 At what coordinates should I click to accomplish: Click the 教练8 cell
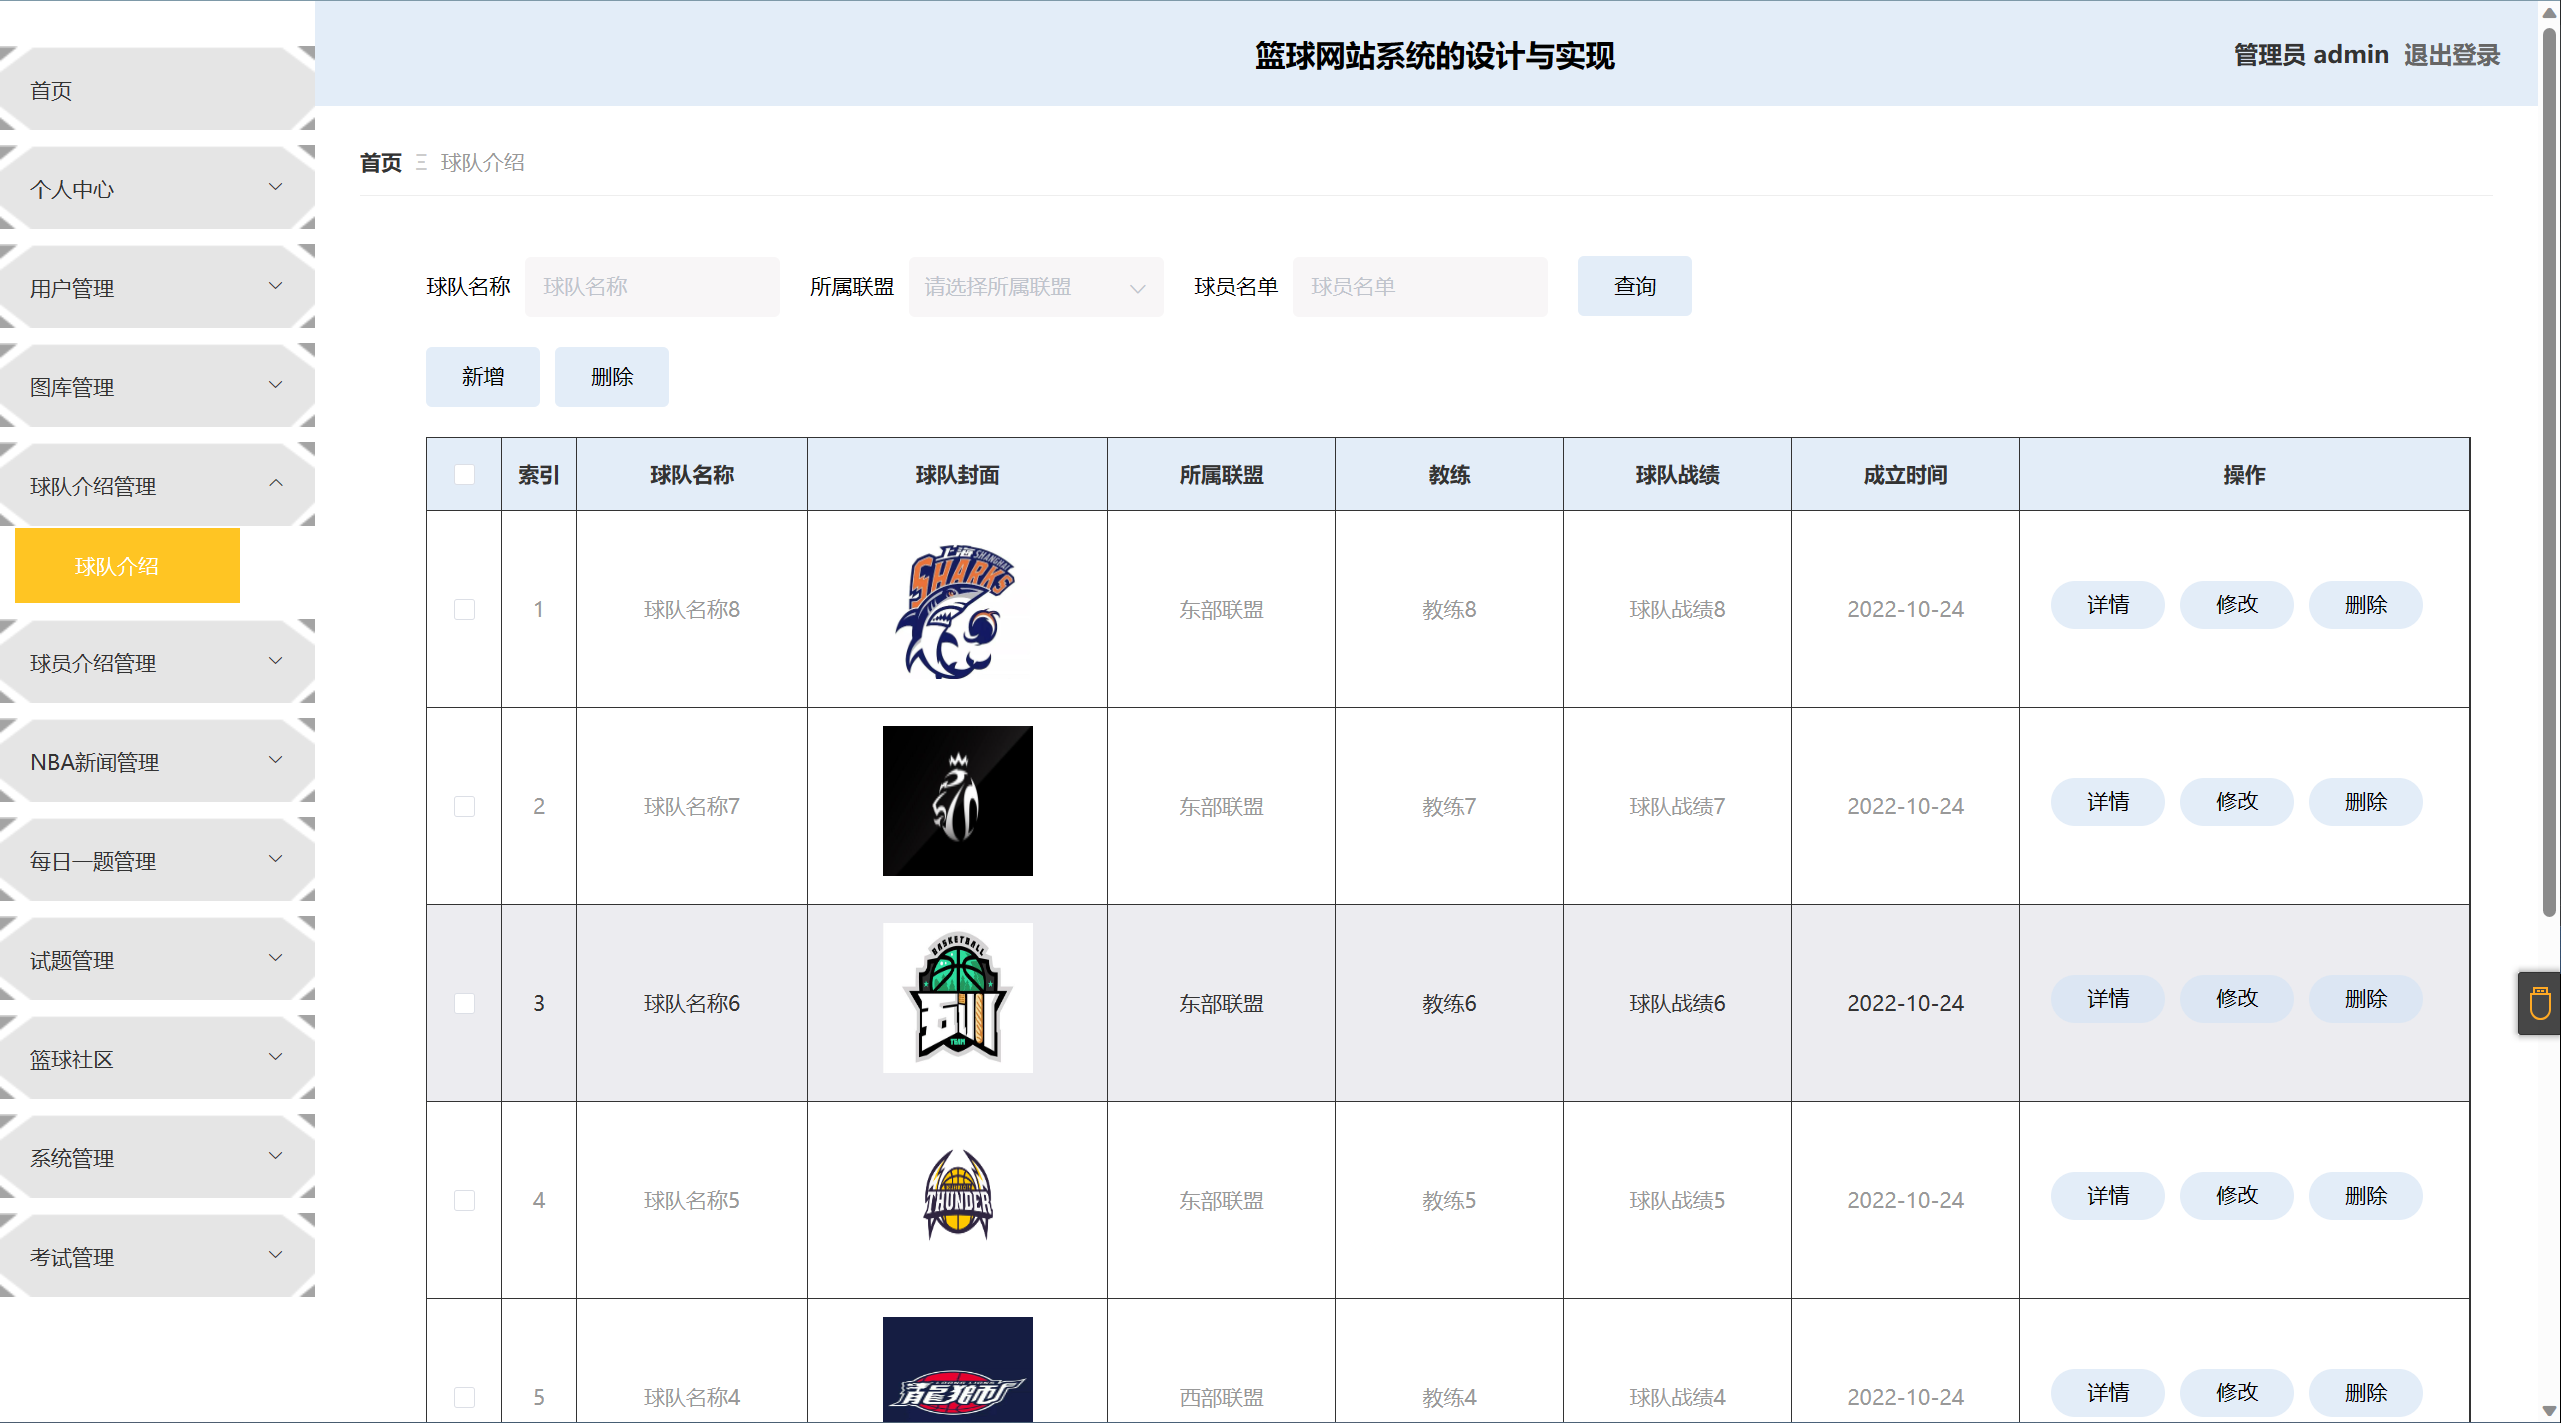coord(1449,609)
